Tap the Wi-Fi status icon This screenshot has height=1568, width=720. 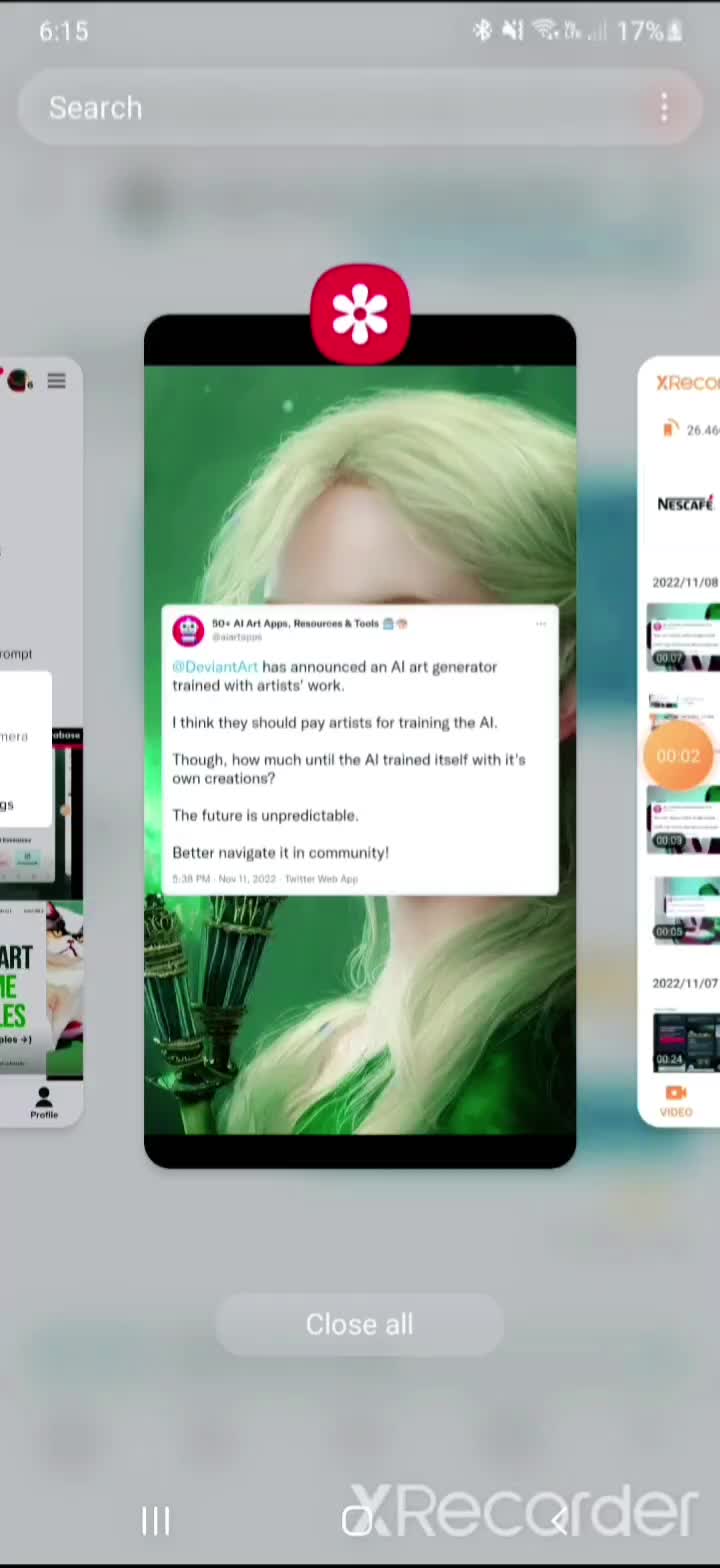click(x=545, y=31)
